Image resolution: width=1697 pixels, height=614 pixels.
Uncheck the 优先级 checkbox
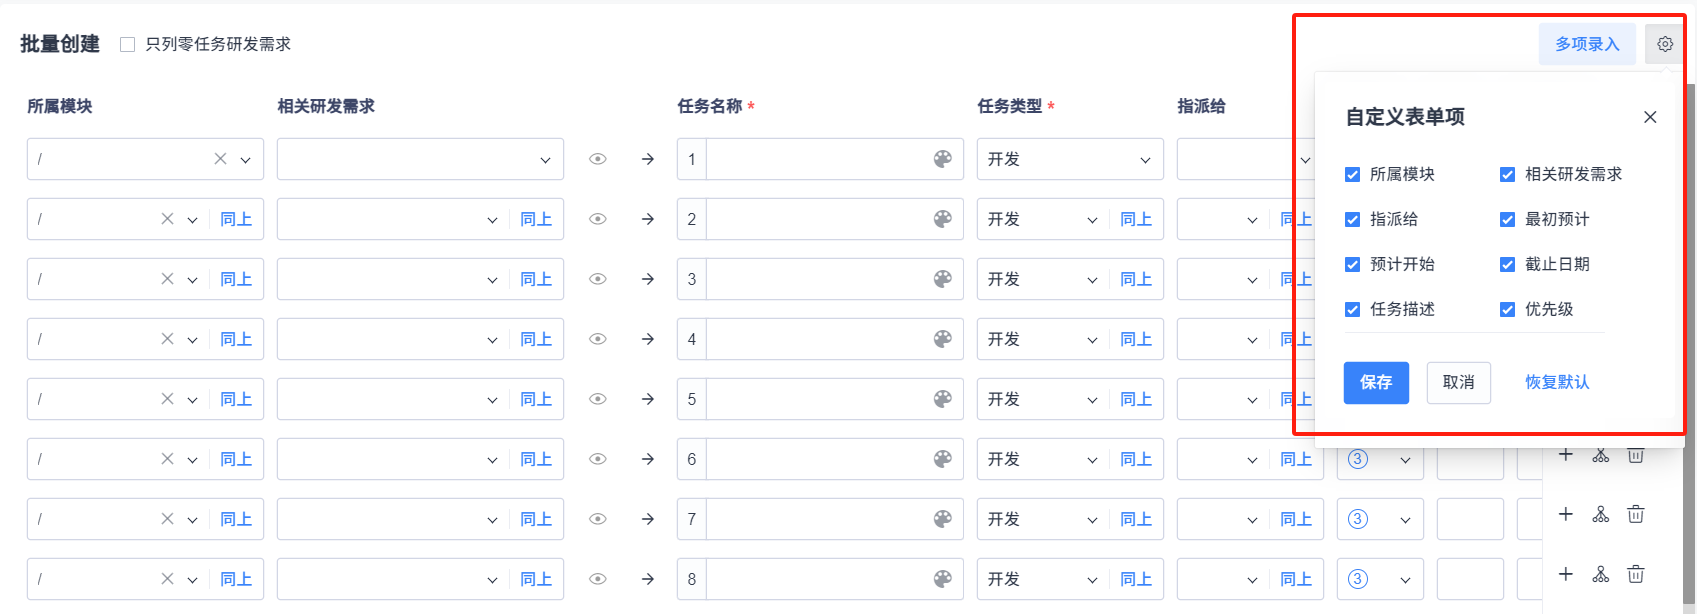[1508, 310]
